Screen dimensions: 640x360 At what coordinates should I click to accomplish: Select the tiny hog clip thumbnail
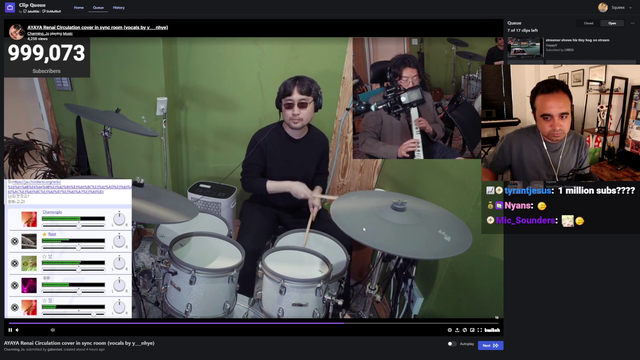[525, 47]
